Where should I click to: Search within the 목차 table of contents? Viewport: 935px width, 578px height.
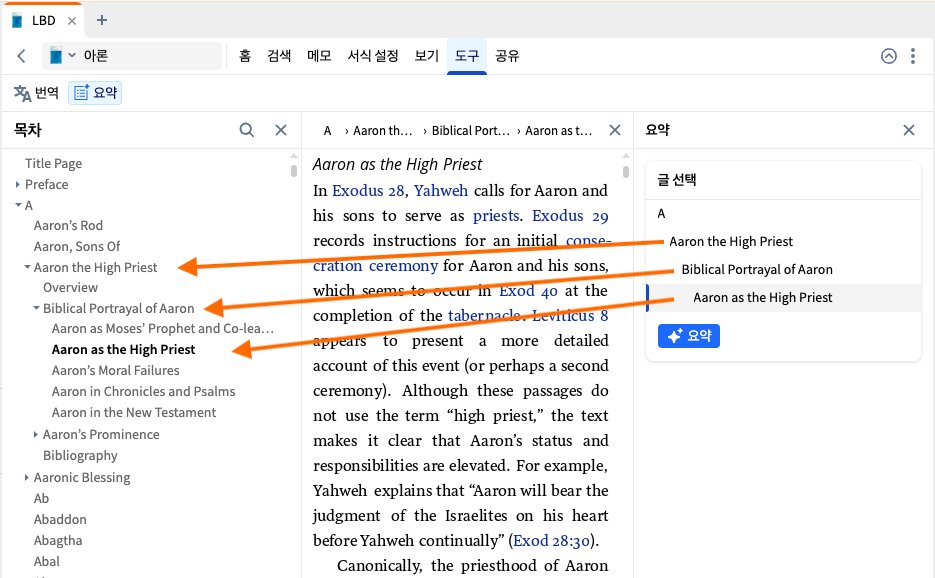point(246,130)
